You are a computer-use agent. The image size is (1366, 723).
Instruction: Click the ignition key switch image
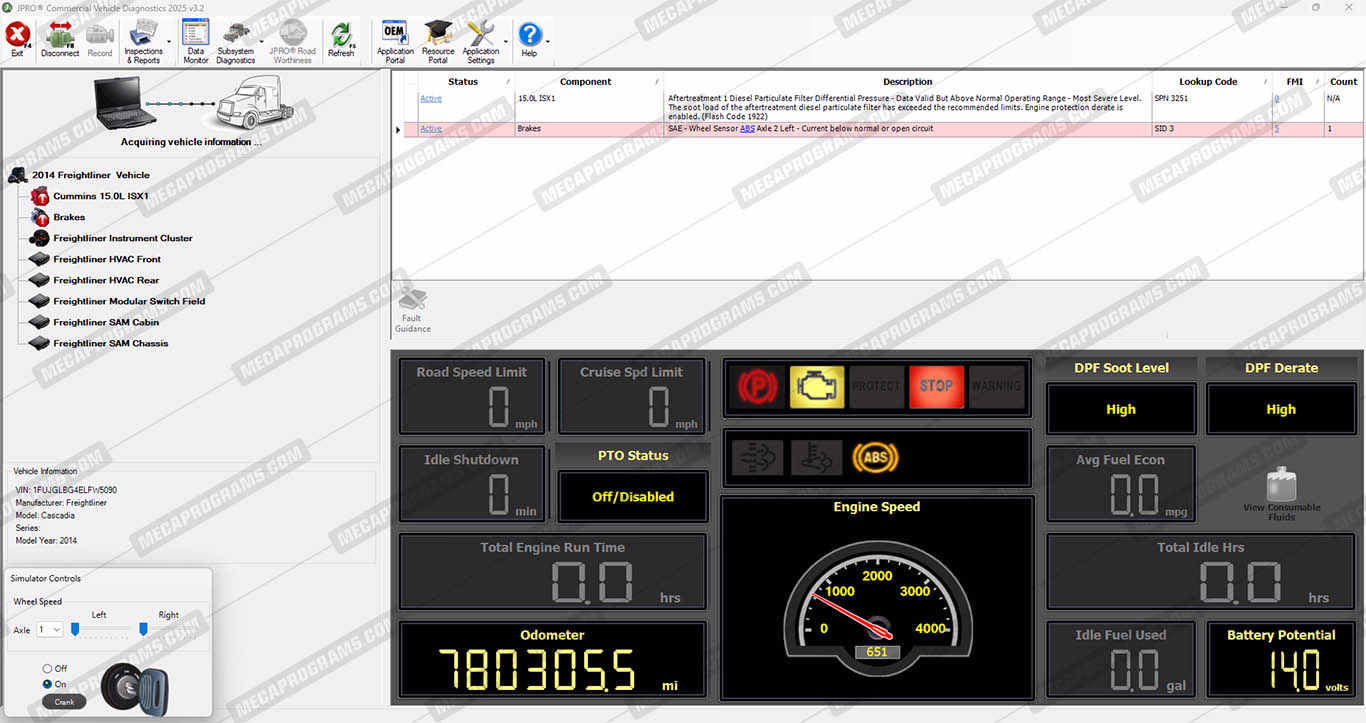coord(128,686)
